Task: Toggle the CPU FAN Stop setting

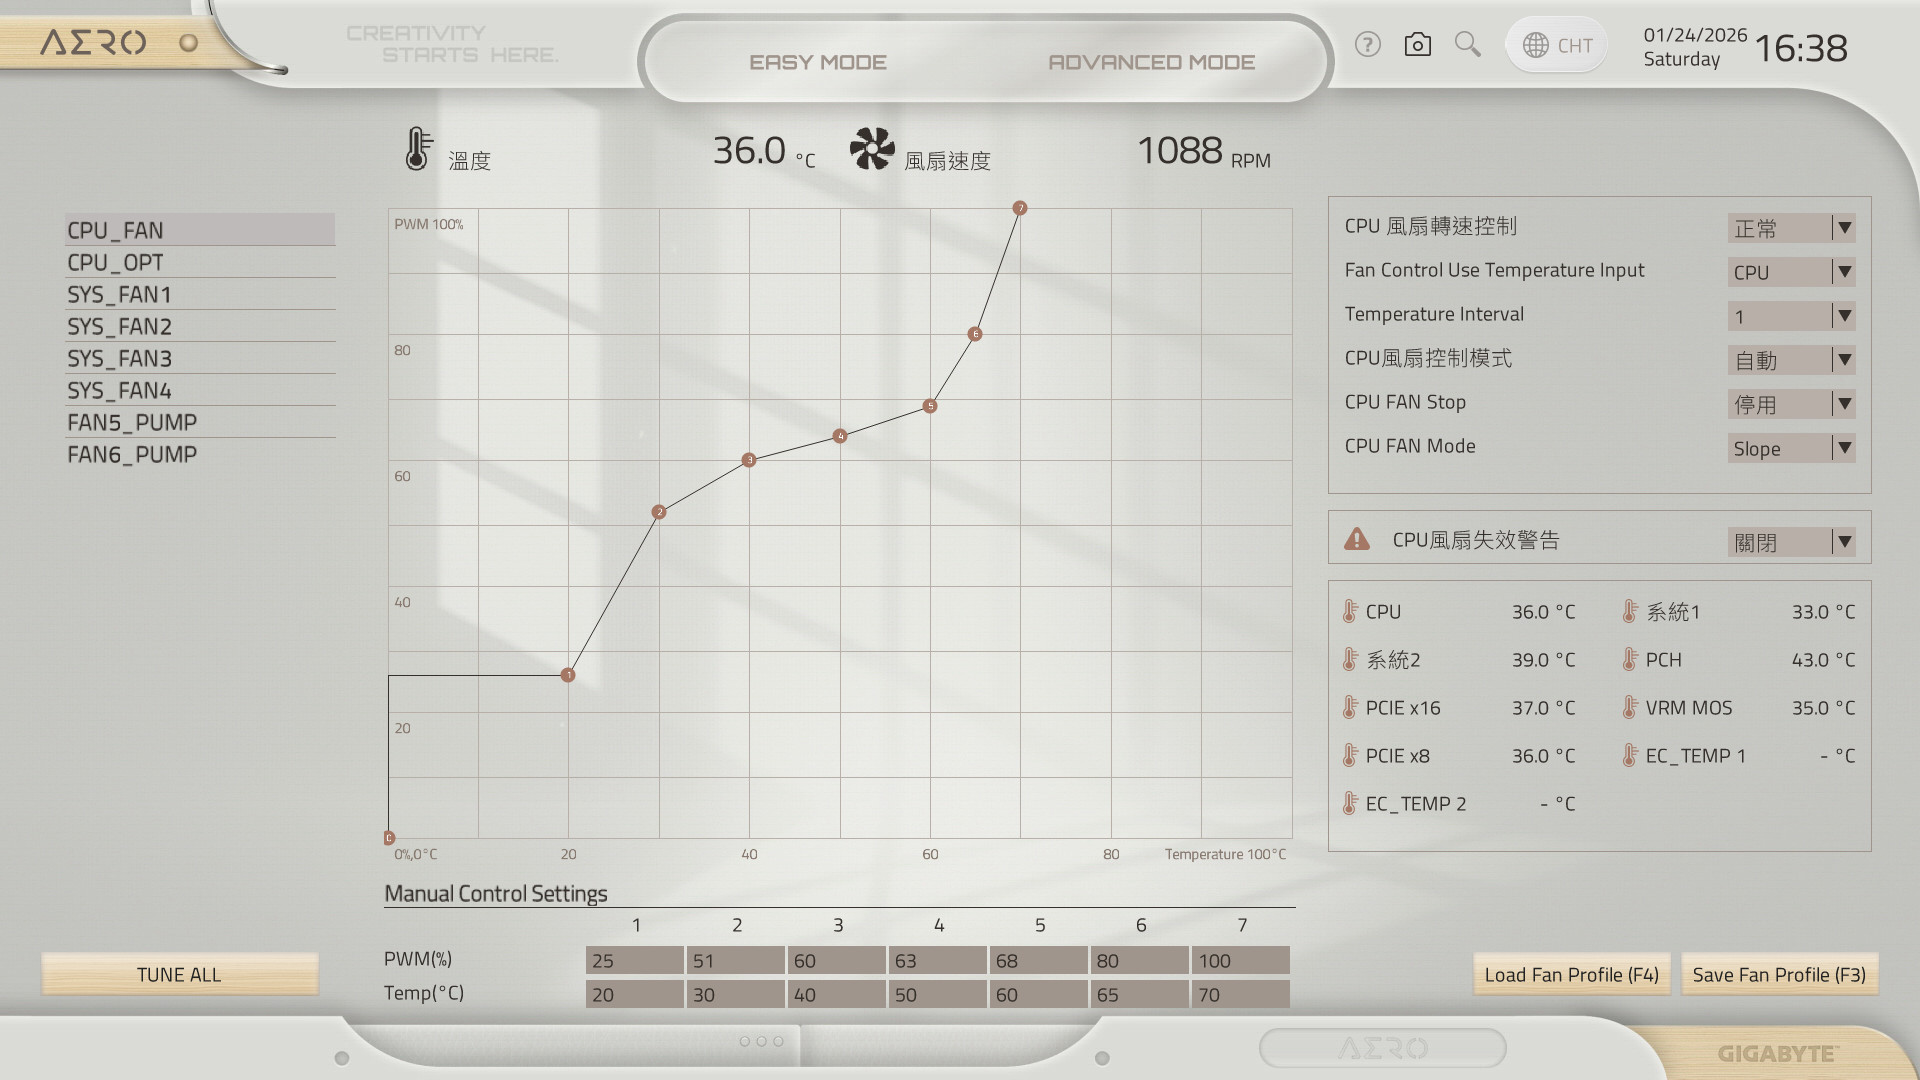Action: (1790, 404)
